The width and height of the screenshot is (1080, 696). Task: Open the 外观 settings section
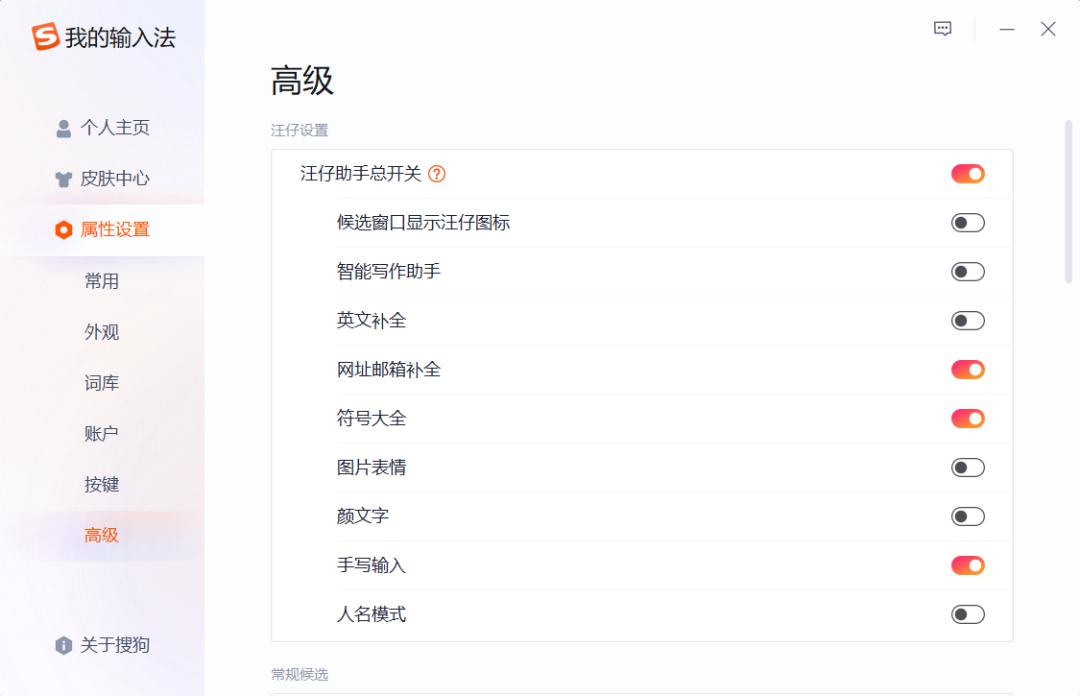(x=100, y=332)
